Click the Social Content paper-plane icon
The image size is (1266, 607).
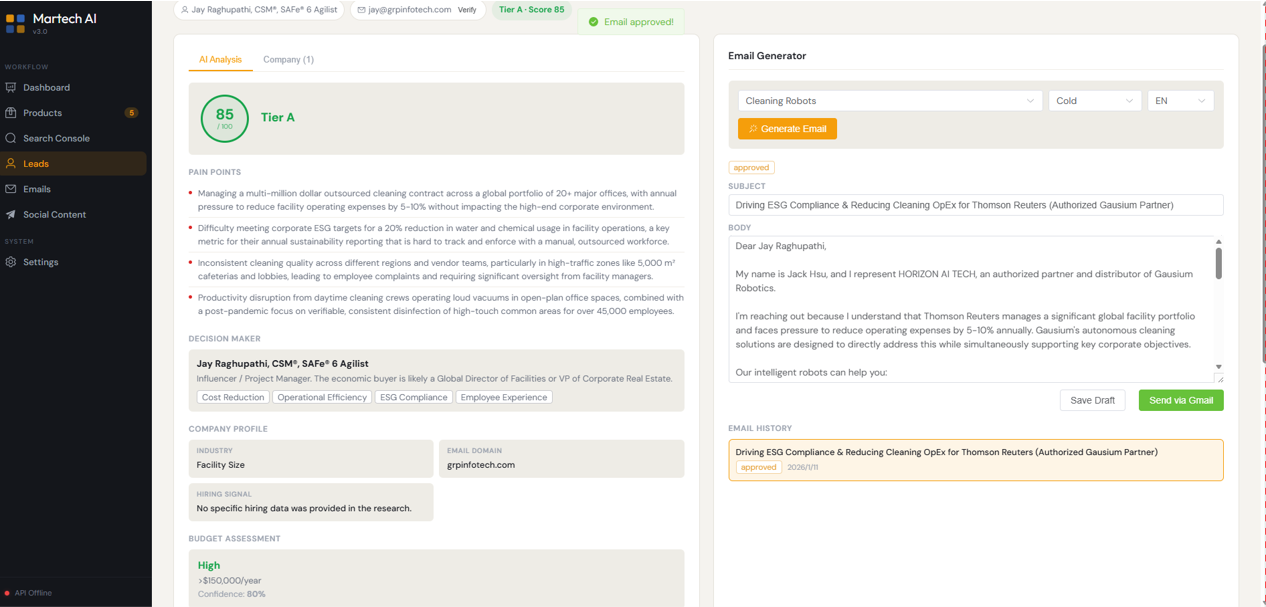click(x=11, y=214)
